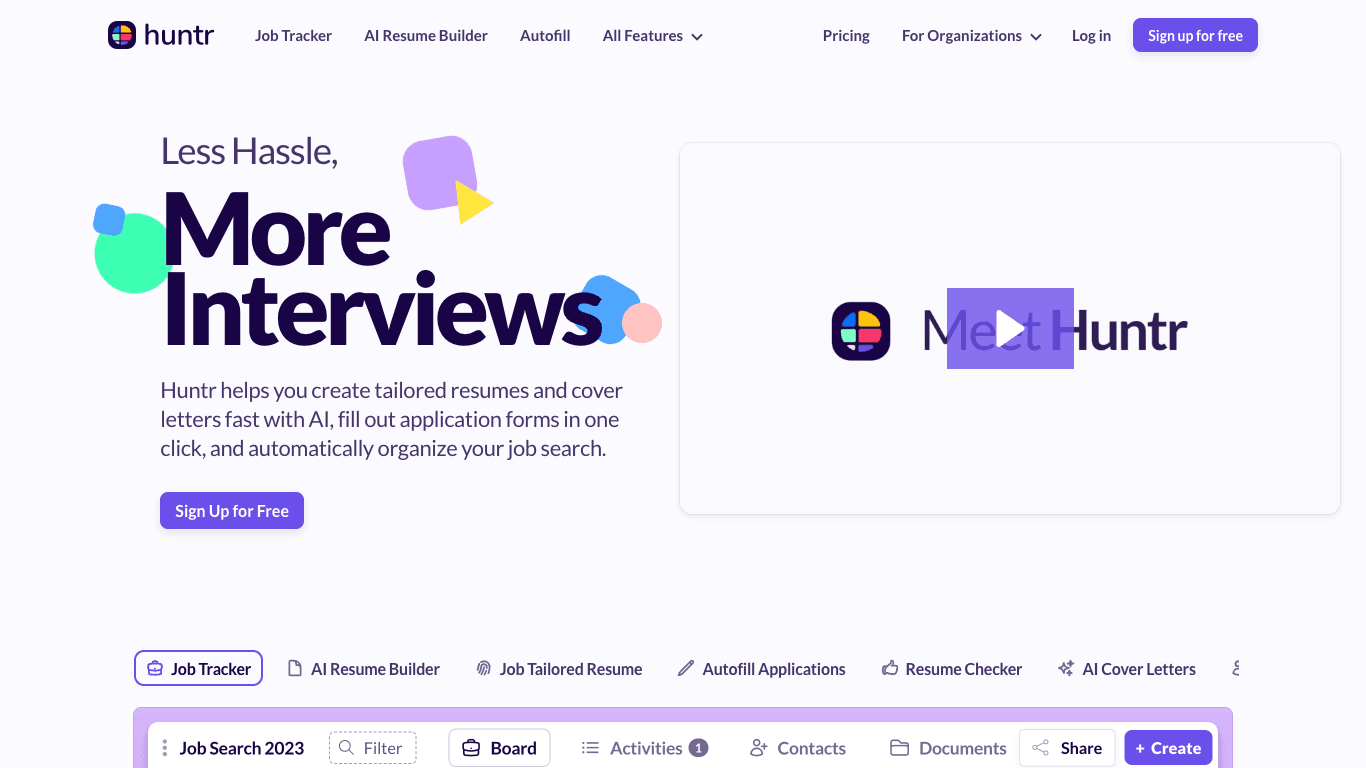This screenshot has height=768, width=1366.
Task: Play the Meet Huntr video
Action: click(x=1010, y=328)
